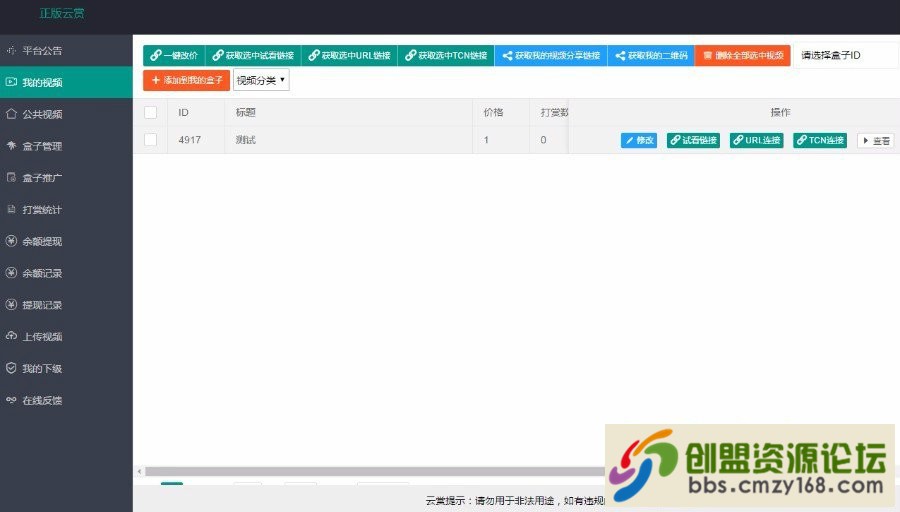Open 余额提现 in the sidebar
The height and width of the screenshot is (512, 900).
(x=66, y=241)
